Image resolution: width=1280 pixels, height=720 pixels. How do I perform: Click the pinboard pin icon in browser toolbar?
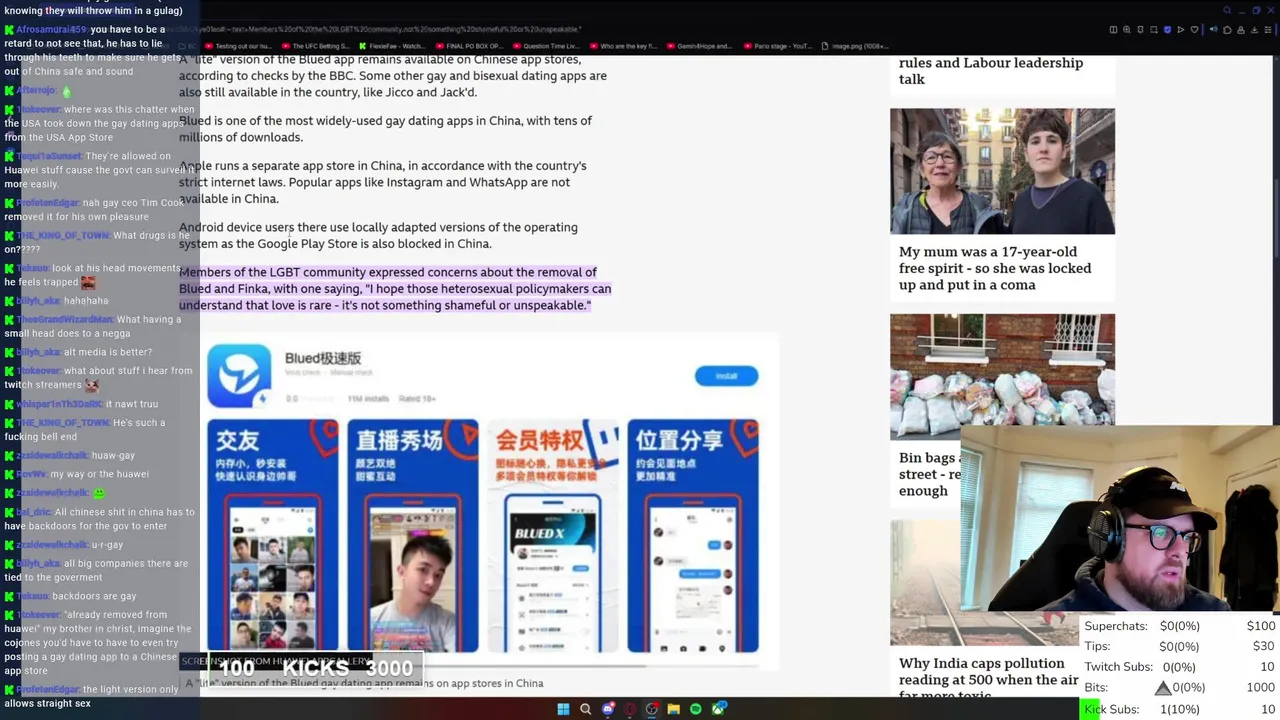click(1140, 30)
